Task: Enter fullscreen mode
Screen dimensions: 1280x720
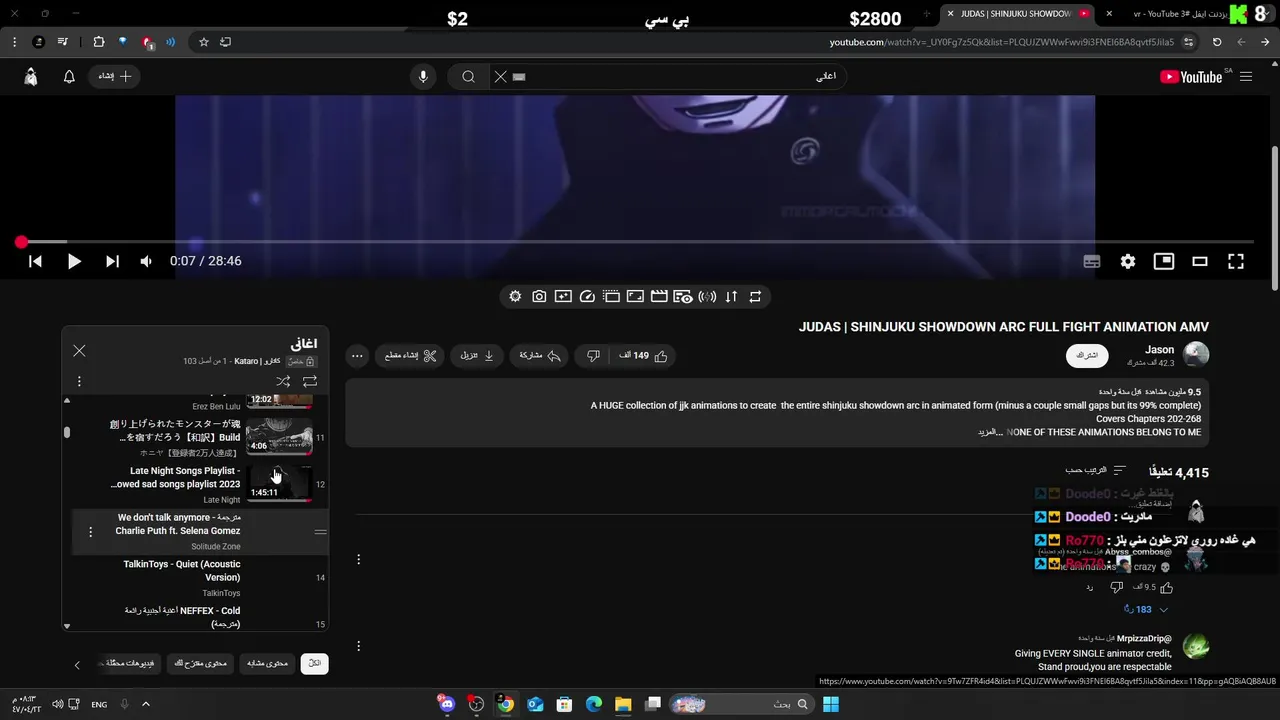Action: tap(1236, 261)
